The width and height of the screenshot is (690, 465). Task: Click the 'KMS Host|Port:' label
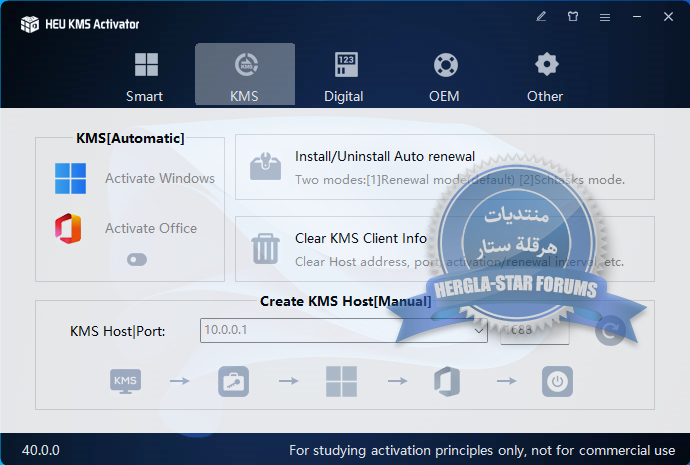pos(117,331)
